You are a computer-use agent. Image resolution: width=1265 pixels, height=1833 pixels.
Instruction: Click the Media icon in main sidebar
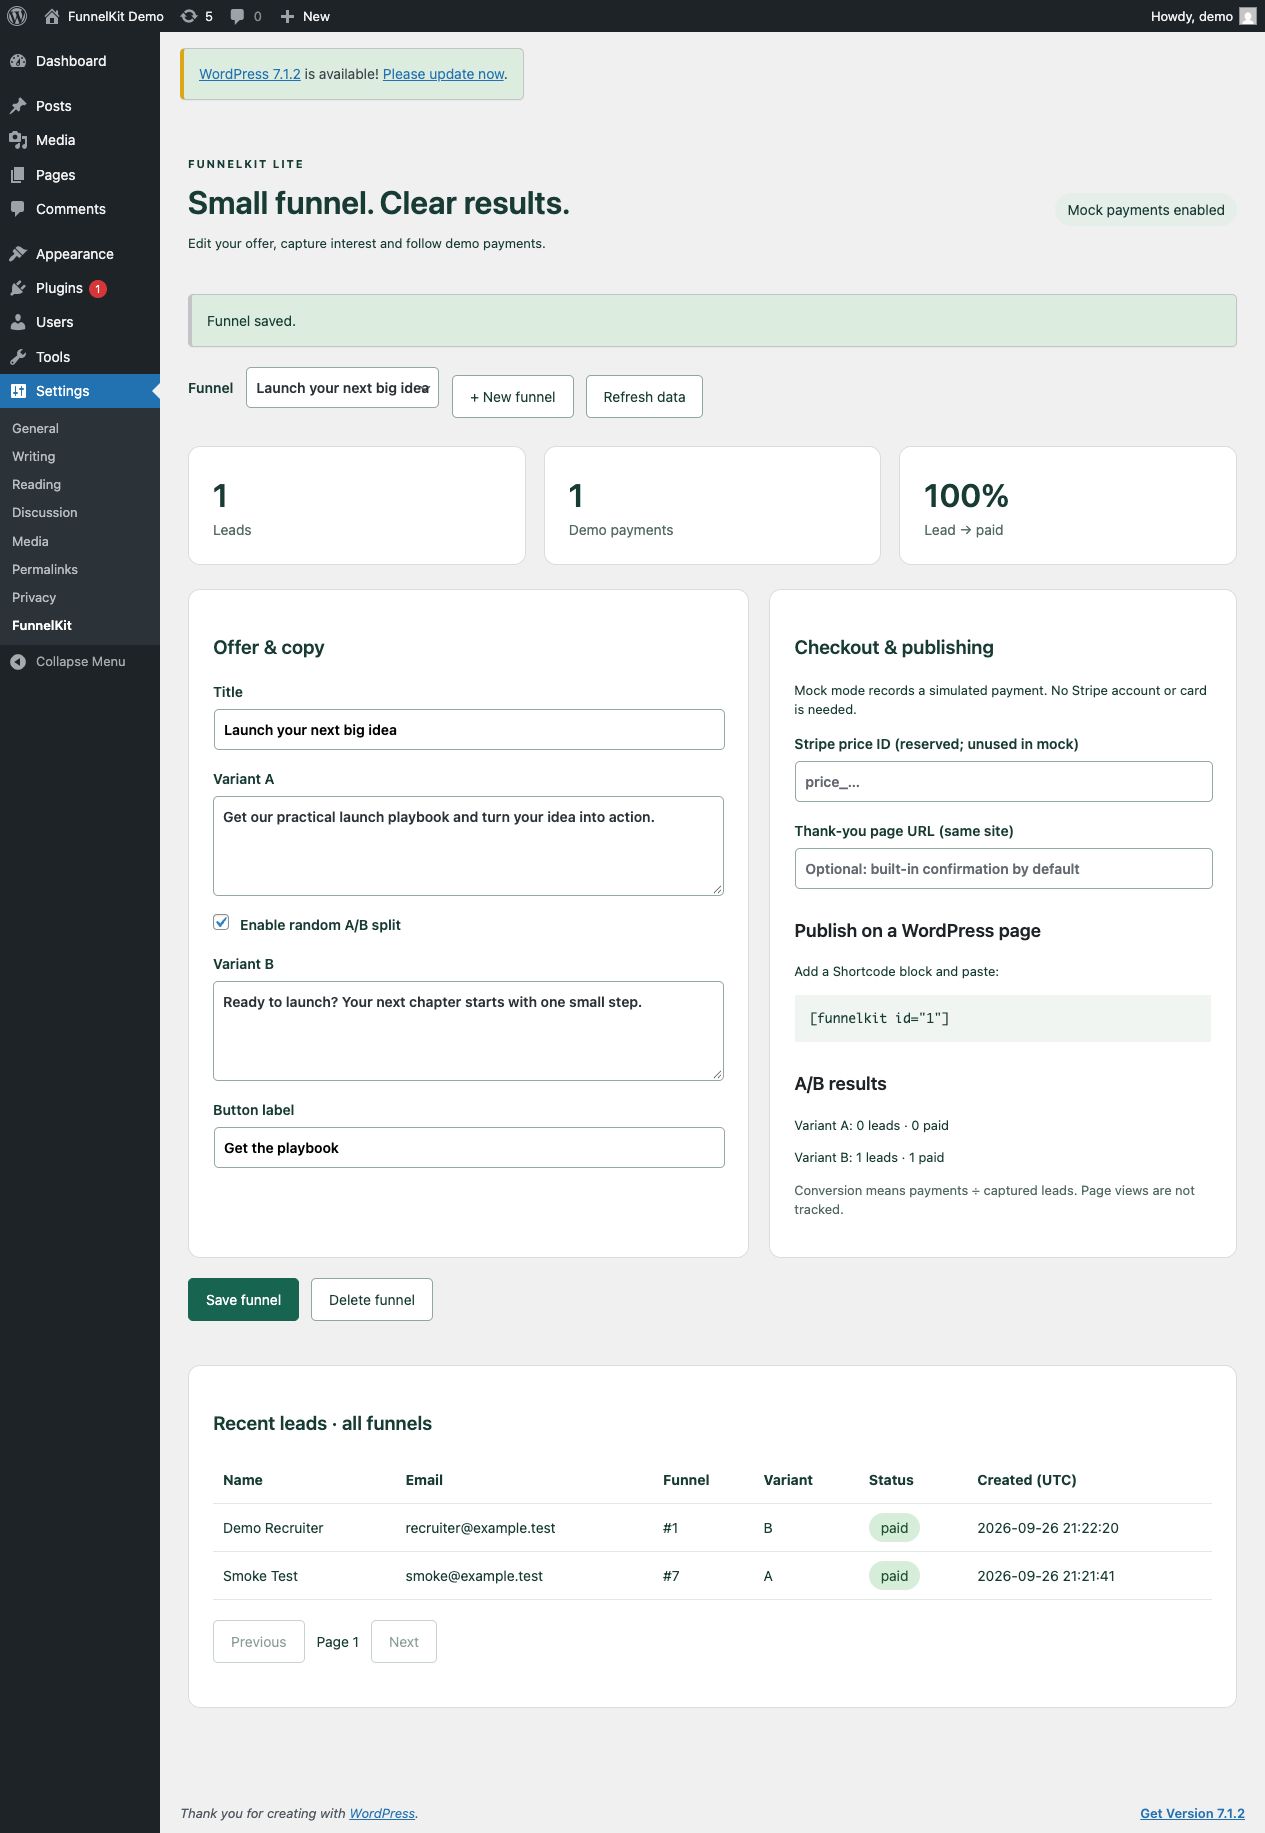pos(18,140)
